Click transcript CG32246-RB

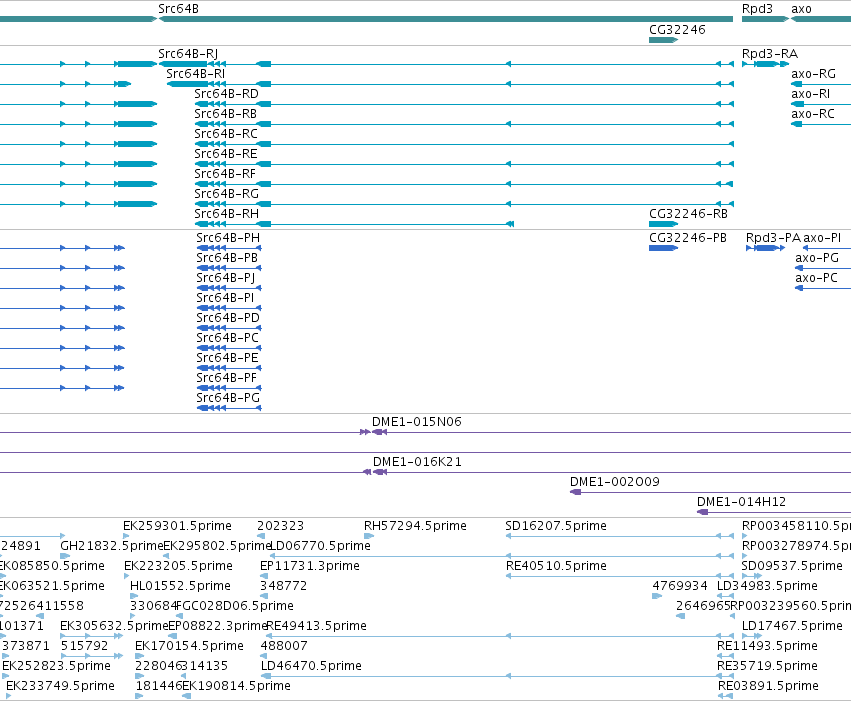(x=688, y=214)
